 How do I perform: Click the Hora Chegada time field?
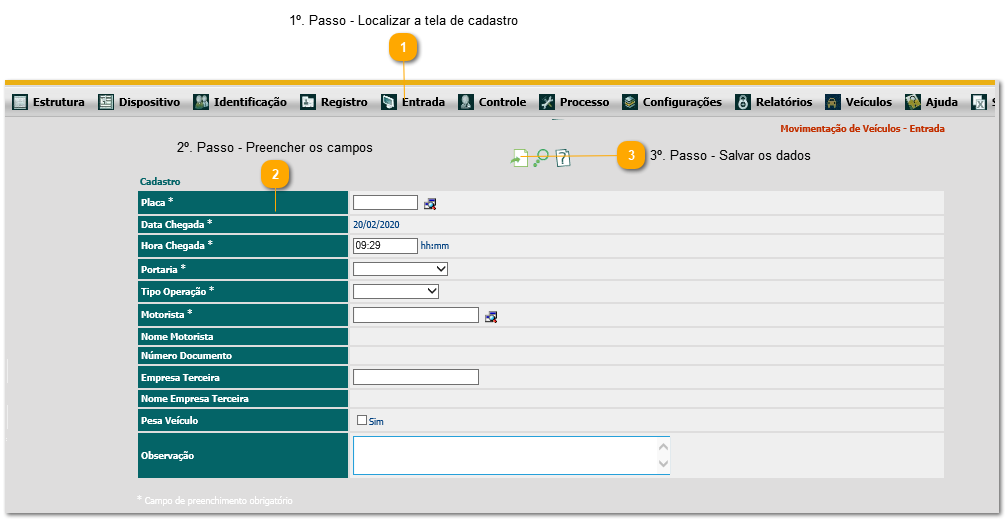pyautogui.click(x=385, y=245)
